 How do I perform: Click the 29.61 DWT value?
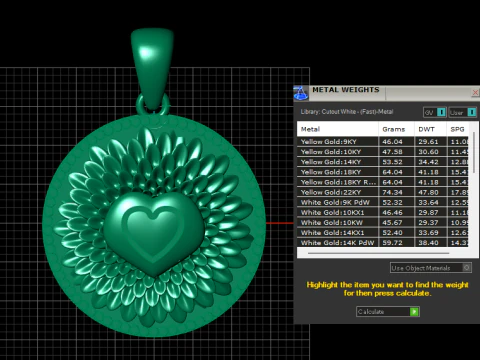pyautogui.click(x=428, y=142)
